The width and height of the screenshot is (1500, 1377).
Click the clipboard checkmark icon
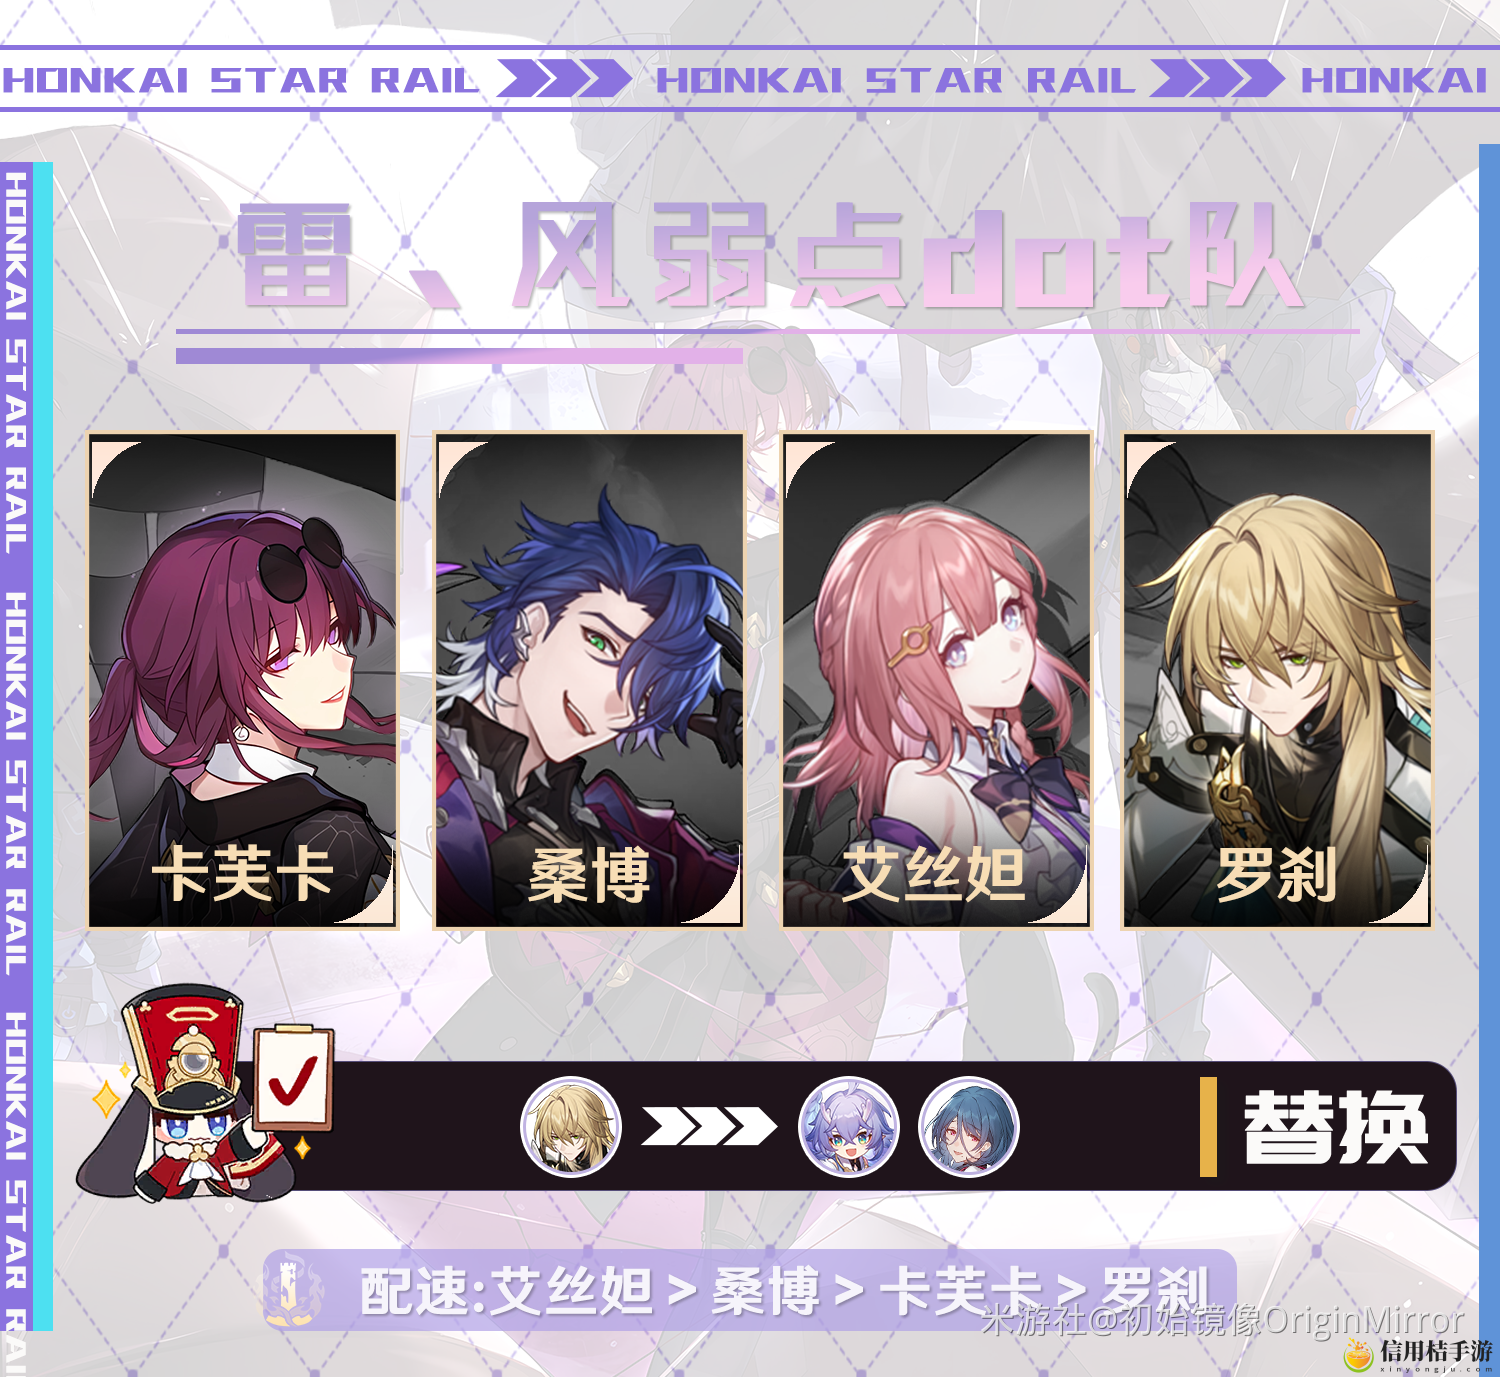point(292,1080)
